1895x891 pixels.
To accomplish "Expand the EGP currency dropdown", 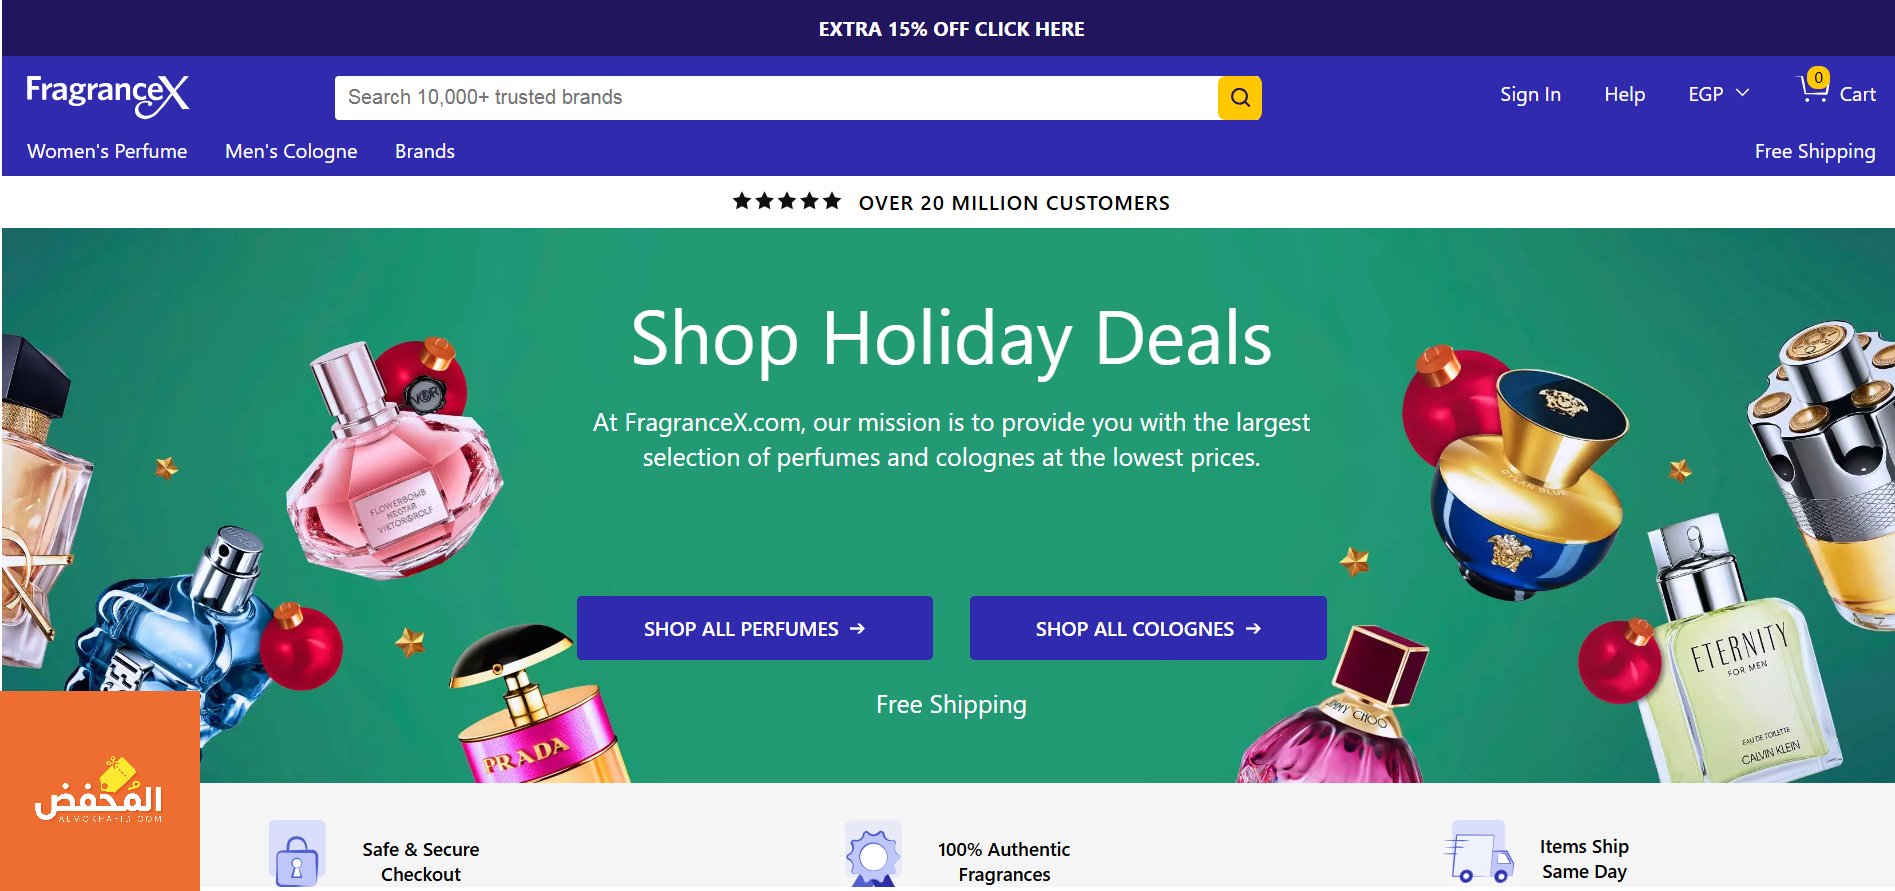I will pyautogui.click(x=1718, y=94).
